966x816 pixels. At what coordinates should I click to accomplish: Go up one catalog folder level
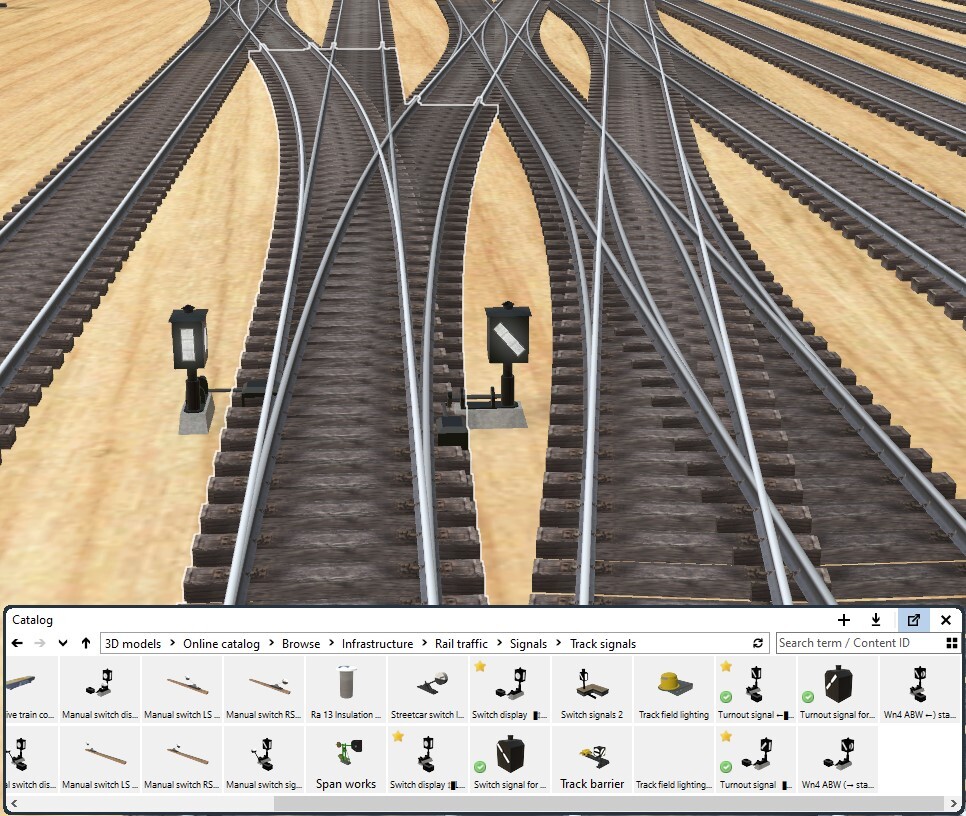(86, 643)
